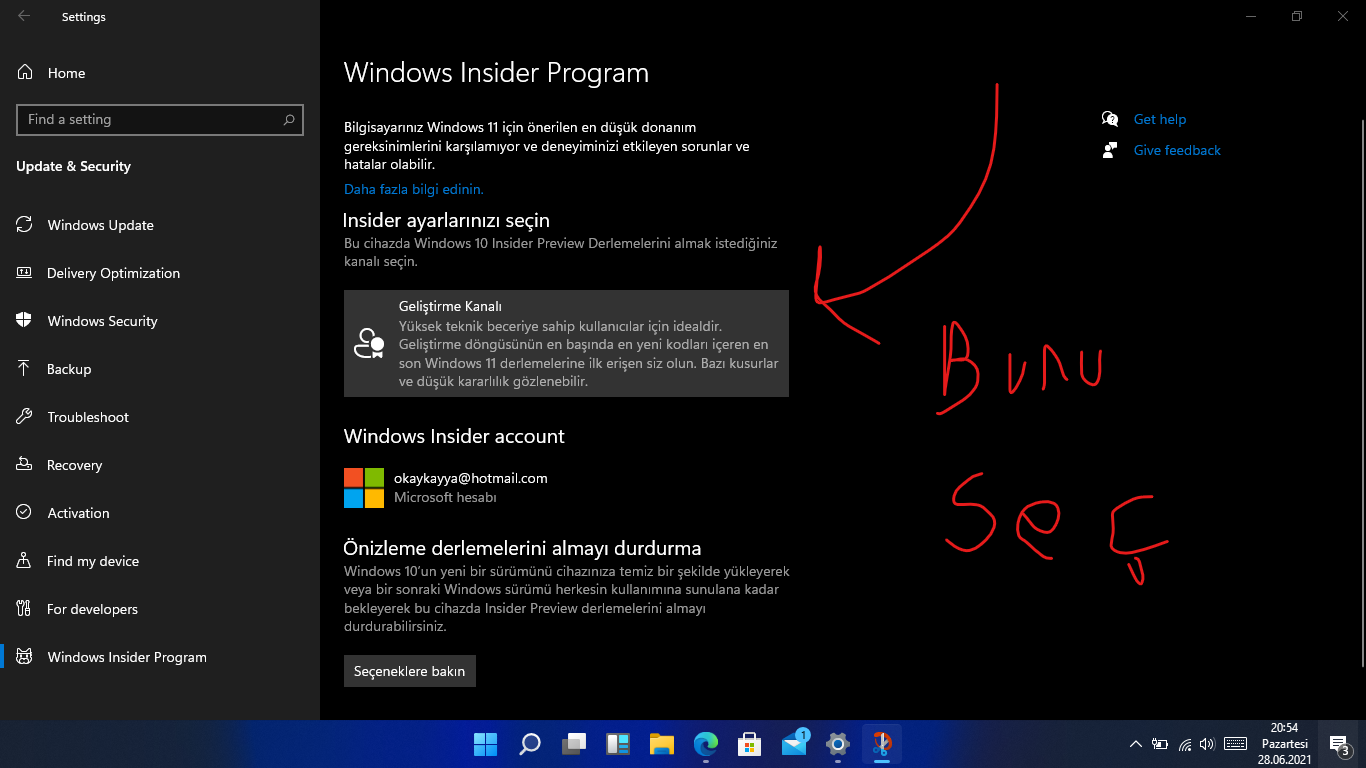Click the Windows Insider Program page title
The height and width of the screenshot is (768, 1366).
point(496,73)
